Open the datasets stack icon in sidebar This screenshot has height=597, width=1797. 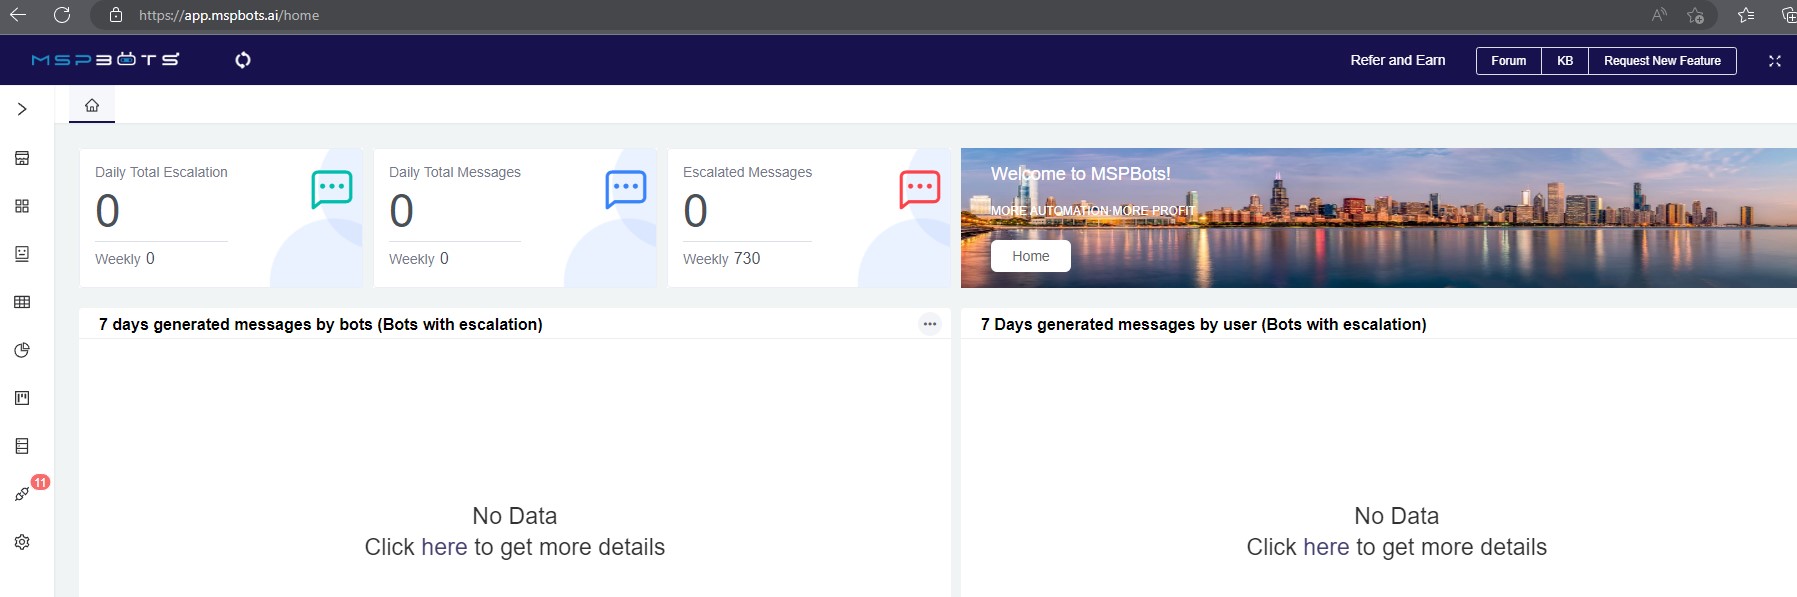[22, 446]
